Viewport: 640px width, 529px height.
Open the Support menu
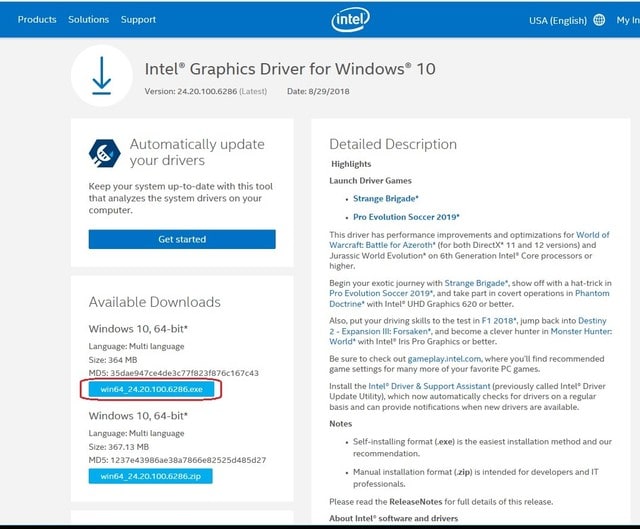138,19
